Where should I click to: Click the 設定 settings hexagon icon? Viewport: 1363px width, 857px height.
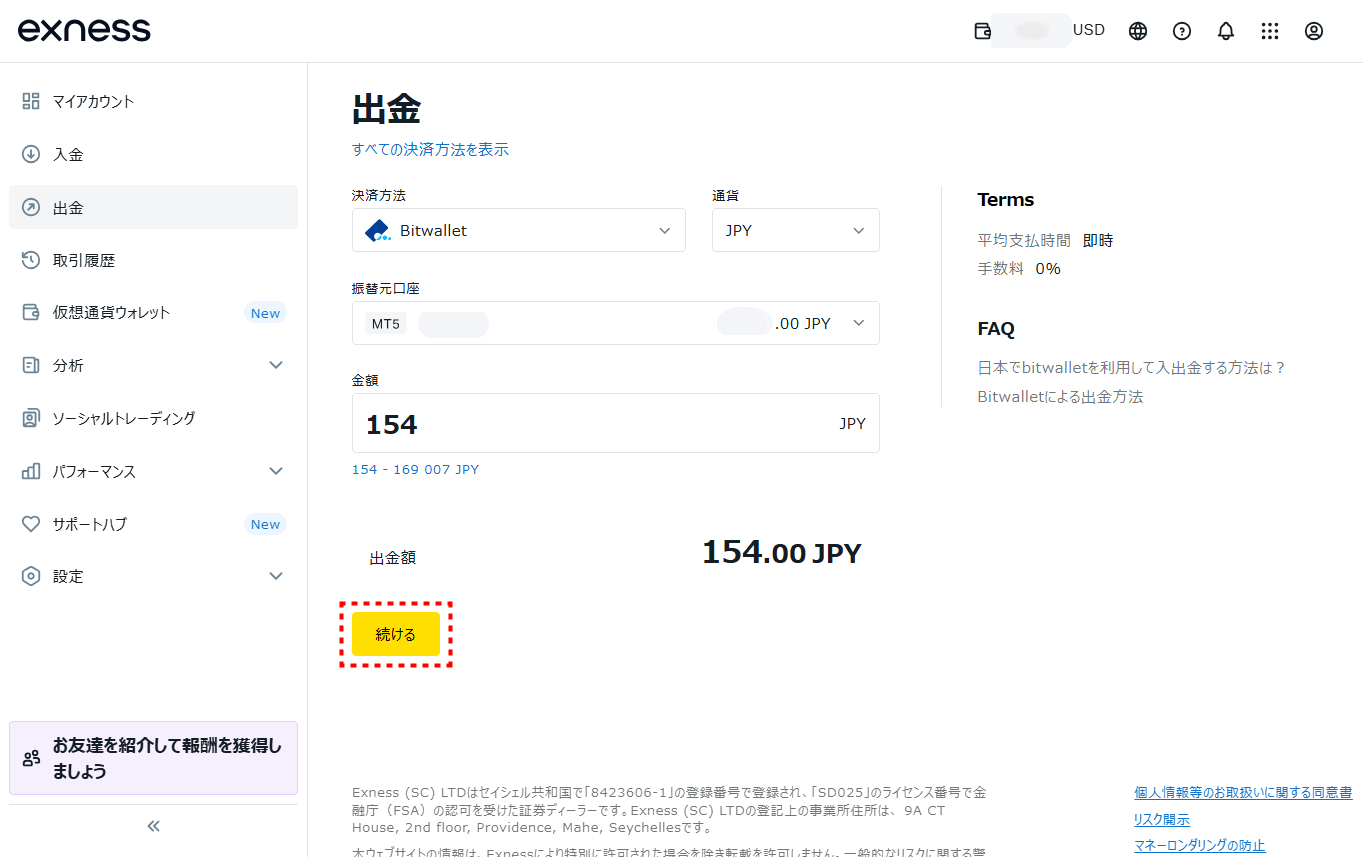pyautogui.click(x=31, y=576)
